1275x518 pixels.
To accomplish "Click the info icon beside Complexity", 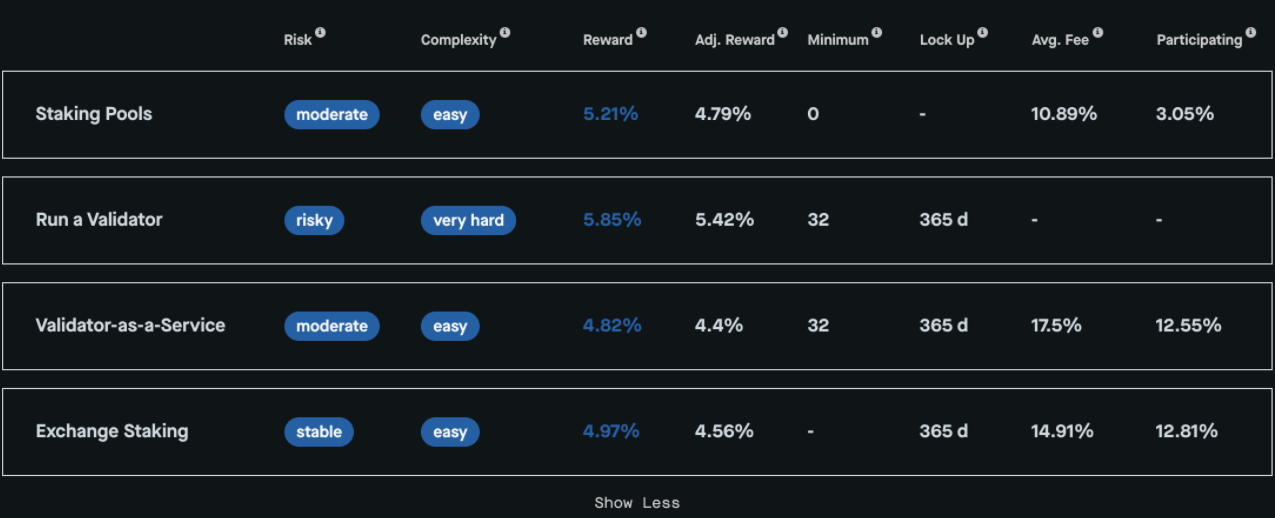I will coord(505,34).
